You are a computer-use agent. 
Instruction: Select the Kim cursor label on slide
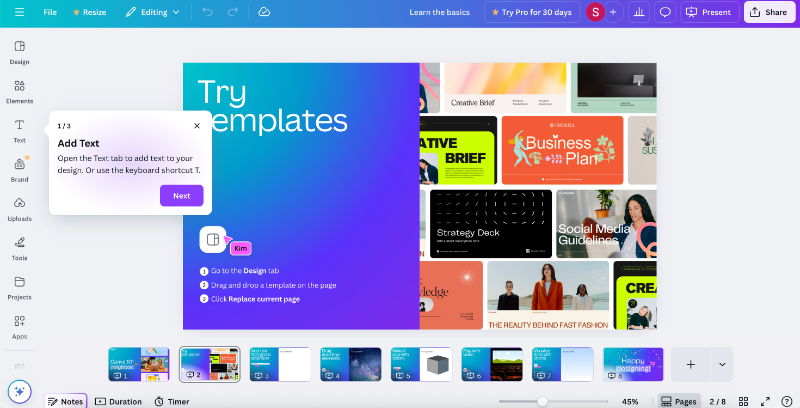[241, 248]
